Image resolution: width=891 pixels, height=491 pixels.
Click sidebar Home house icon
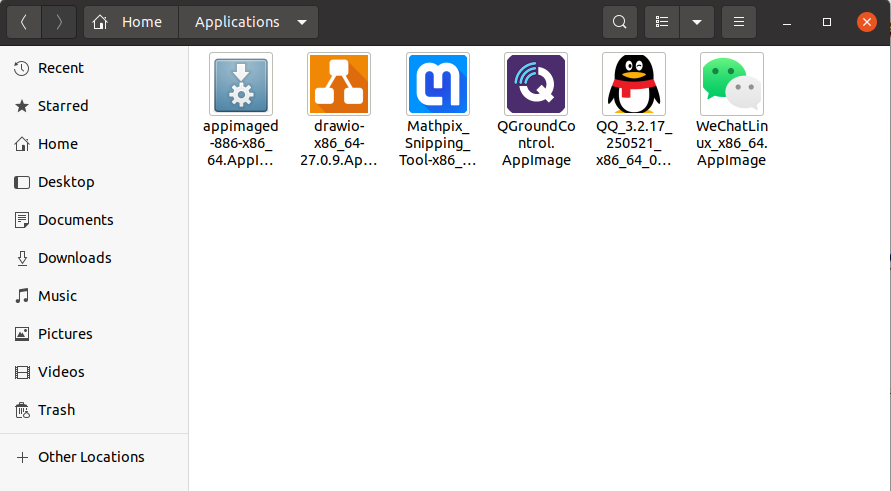[22, 144]
